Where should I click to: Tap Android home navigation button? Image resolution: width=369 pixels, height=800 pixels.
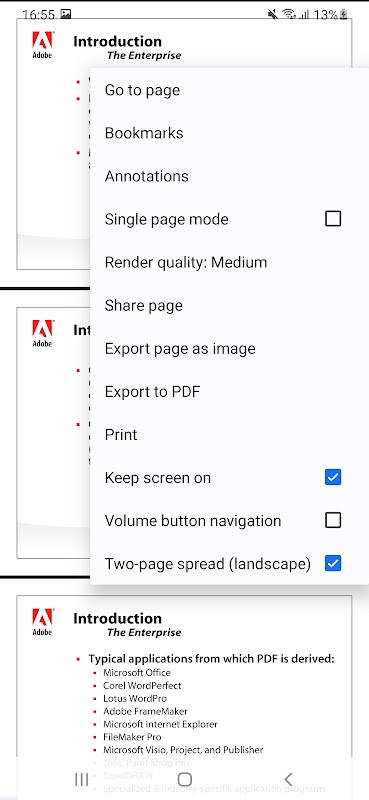point(185,779)
